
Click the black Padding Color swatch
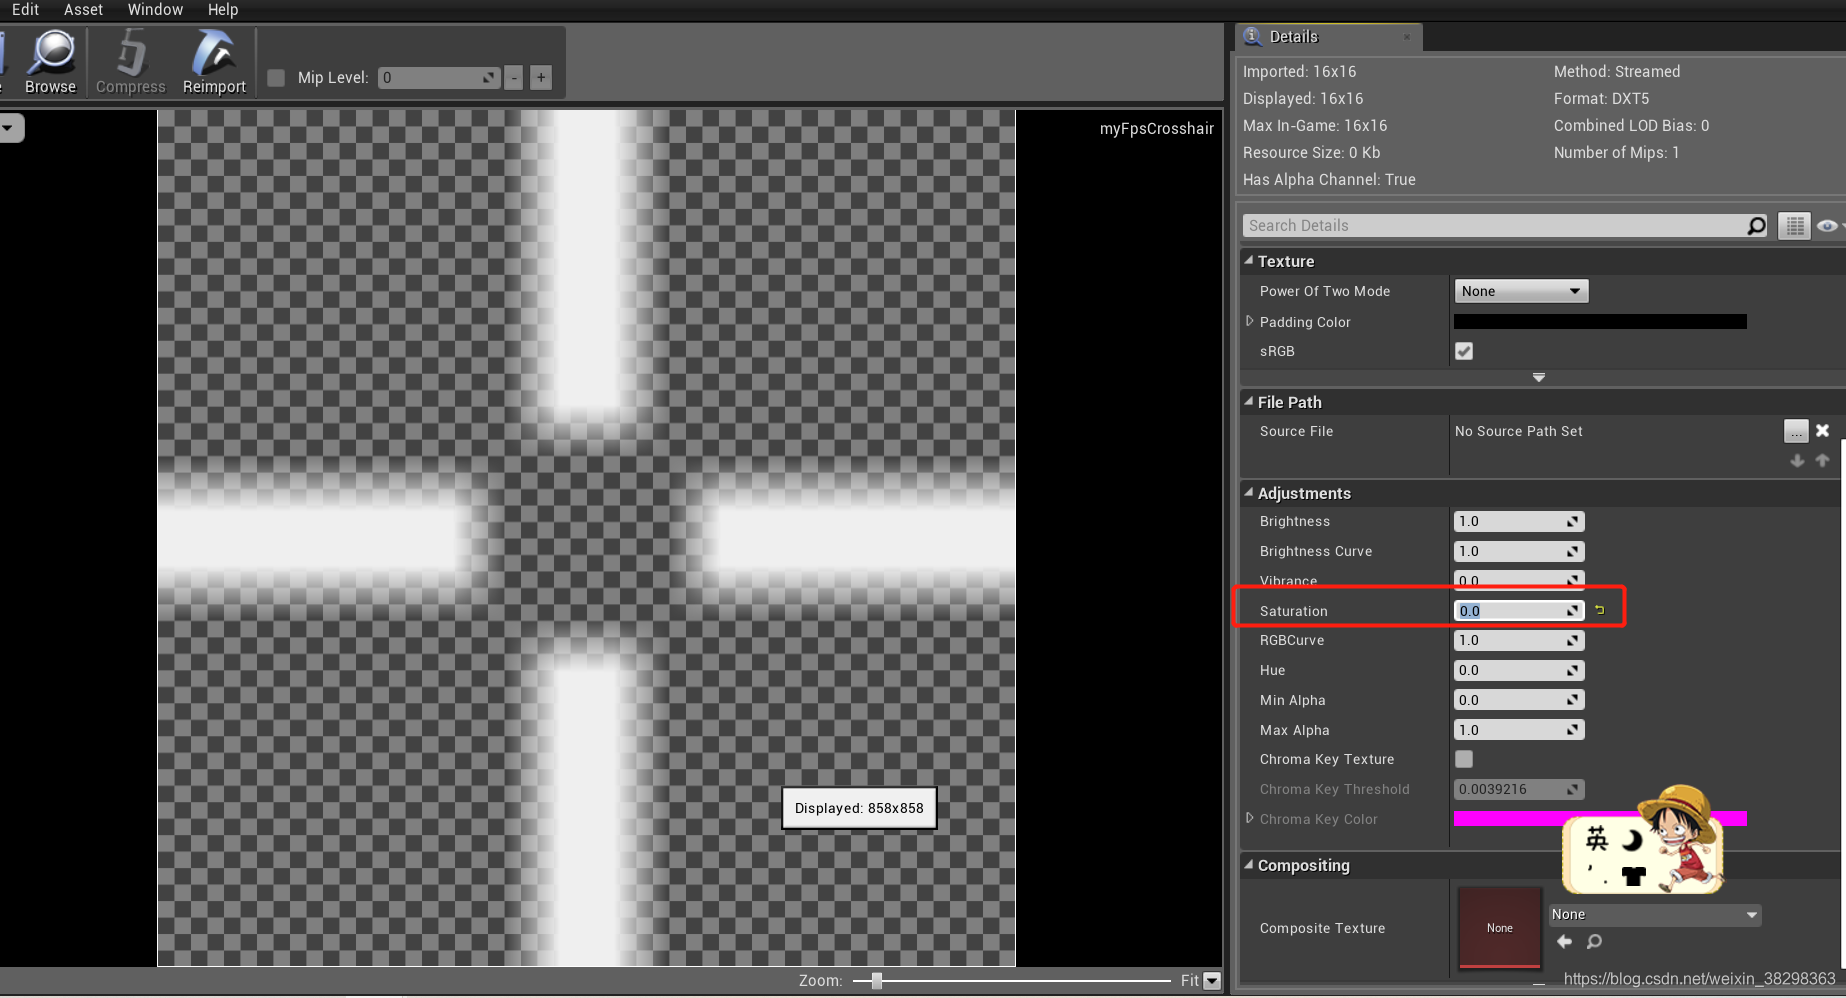pyautogui.click(x=1600, y=322)
